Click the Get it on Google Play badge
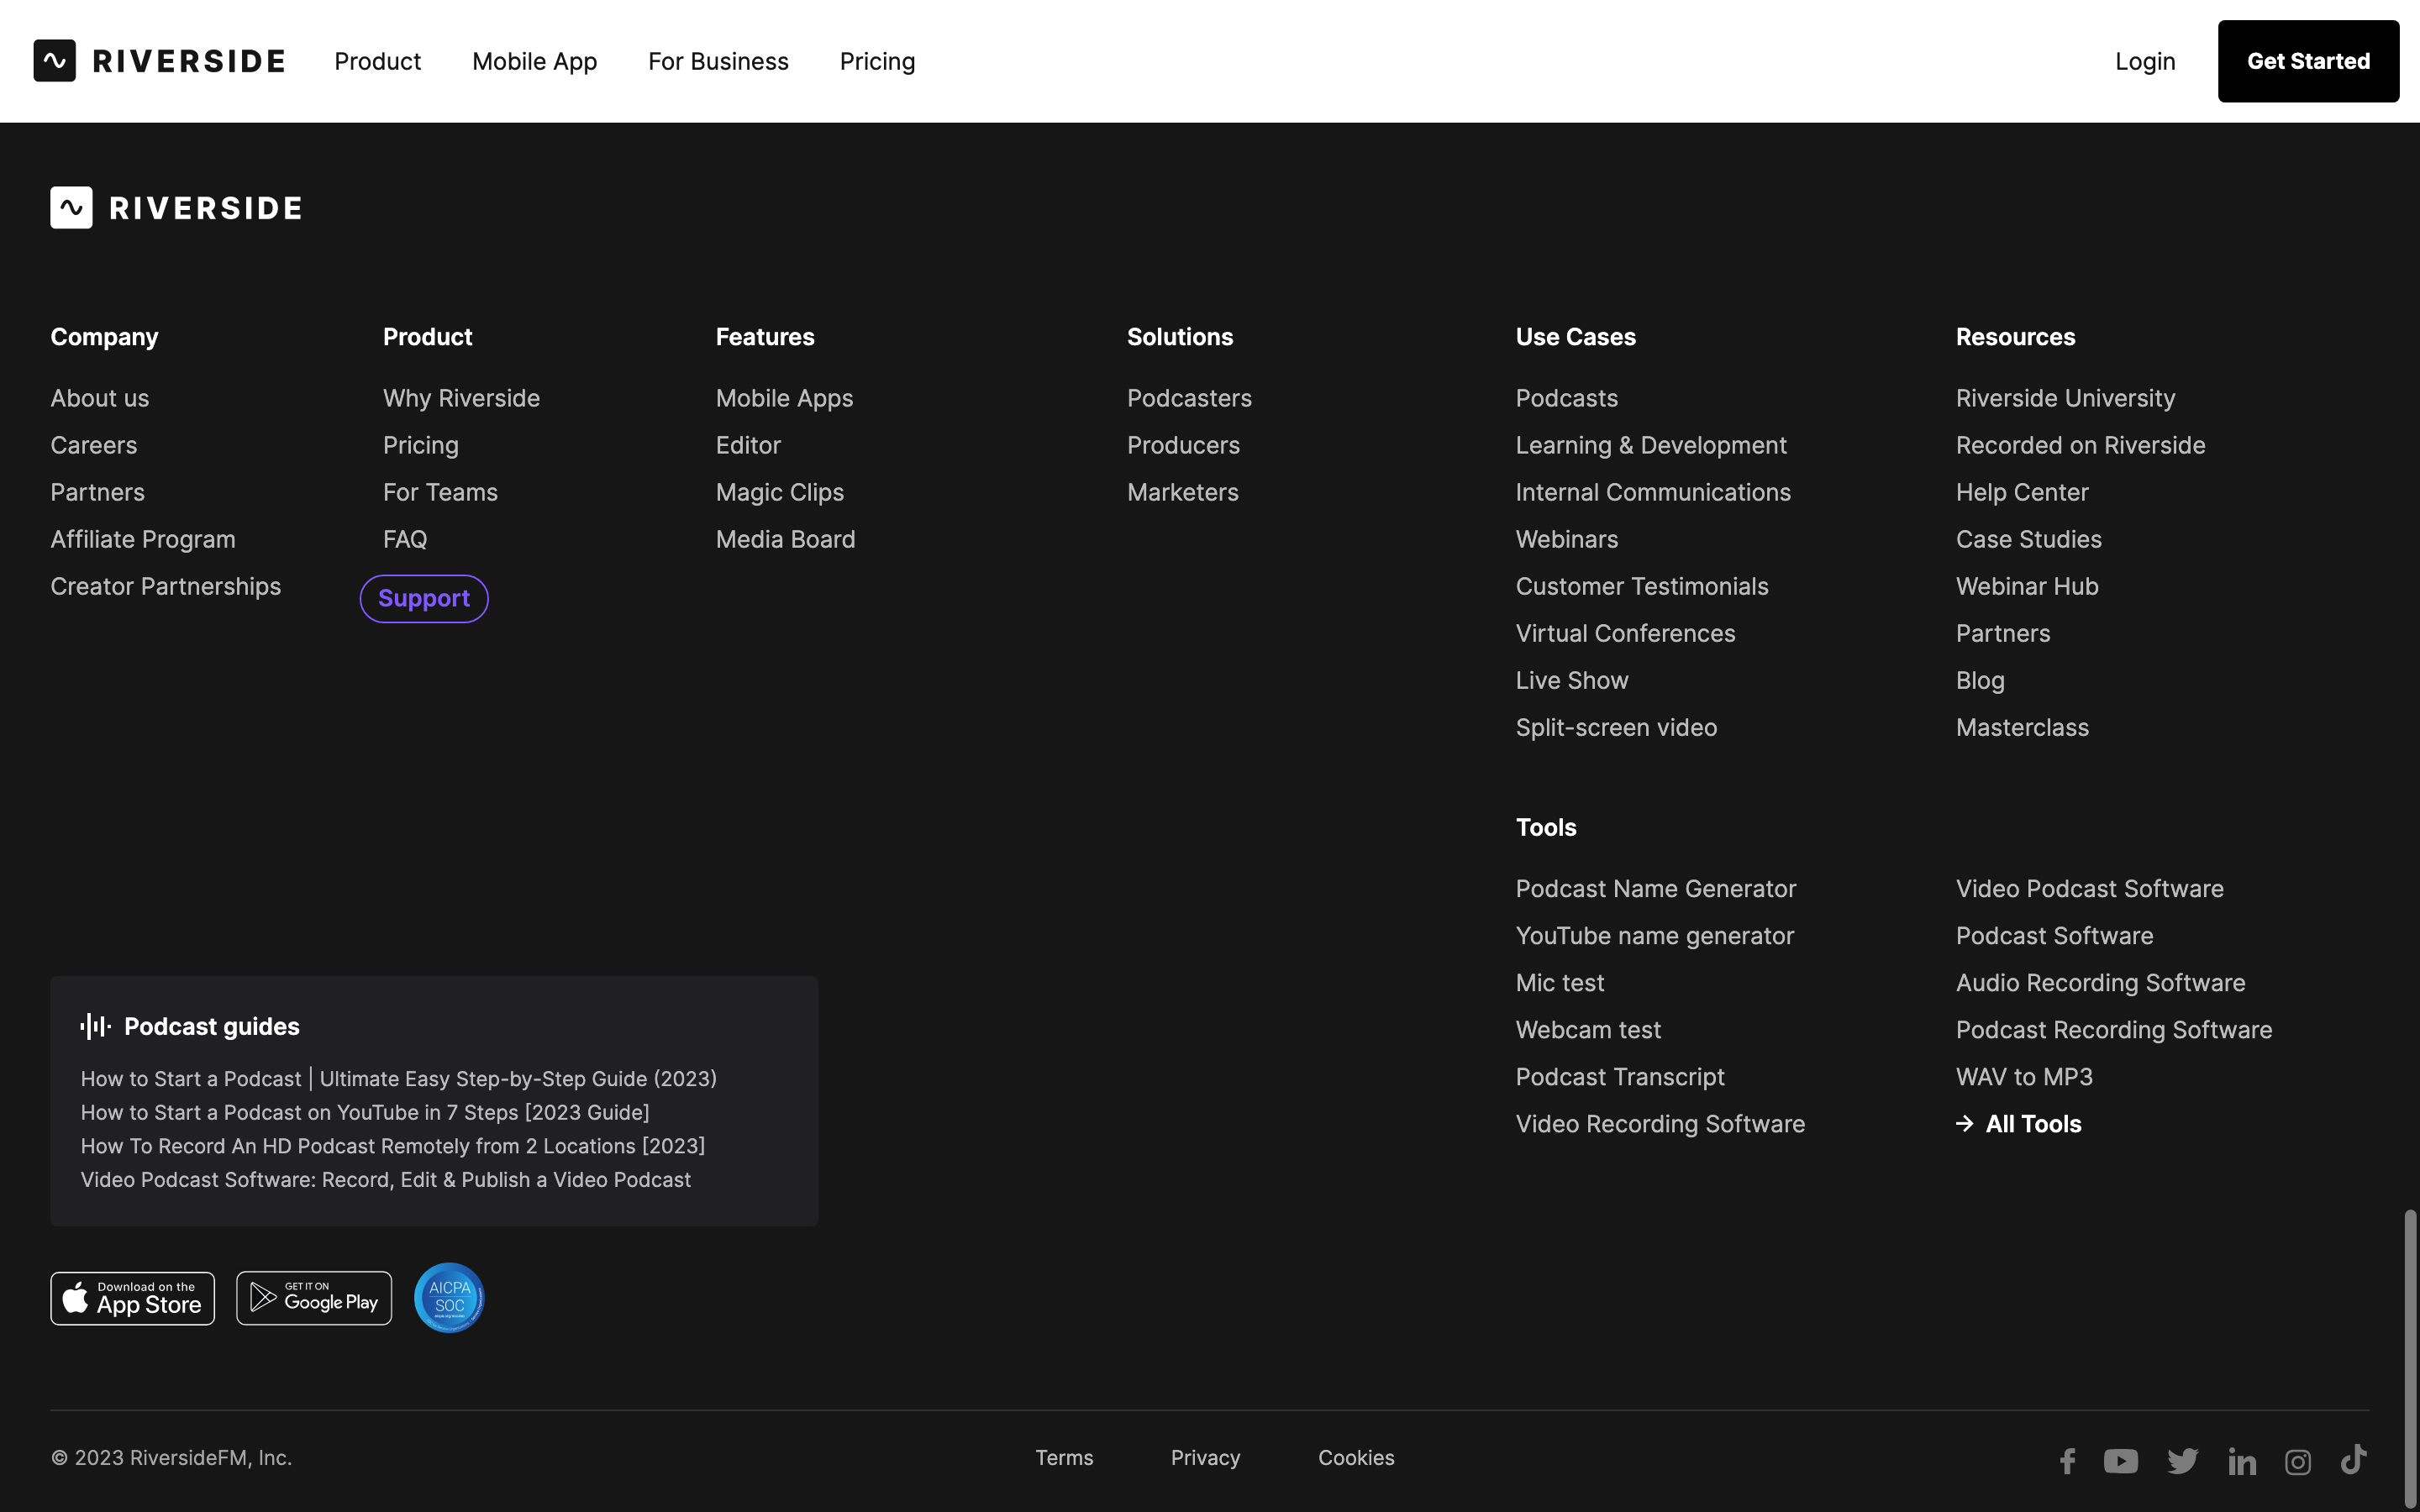 pyautogui.click(x=314, y=1298)
